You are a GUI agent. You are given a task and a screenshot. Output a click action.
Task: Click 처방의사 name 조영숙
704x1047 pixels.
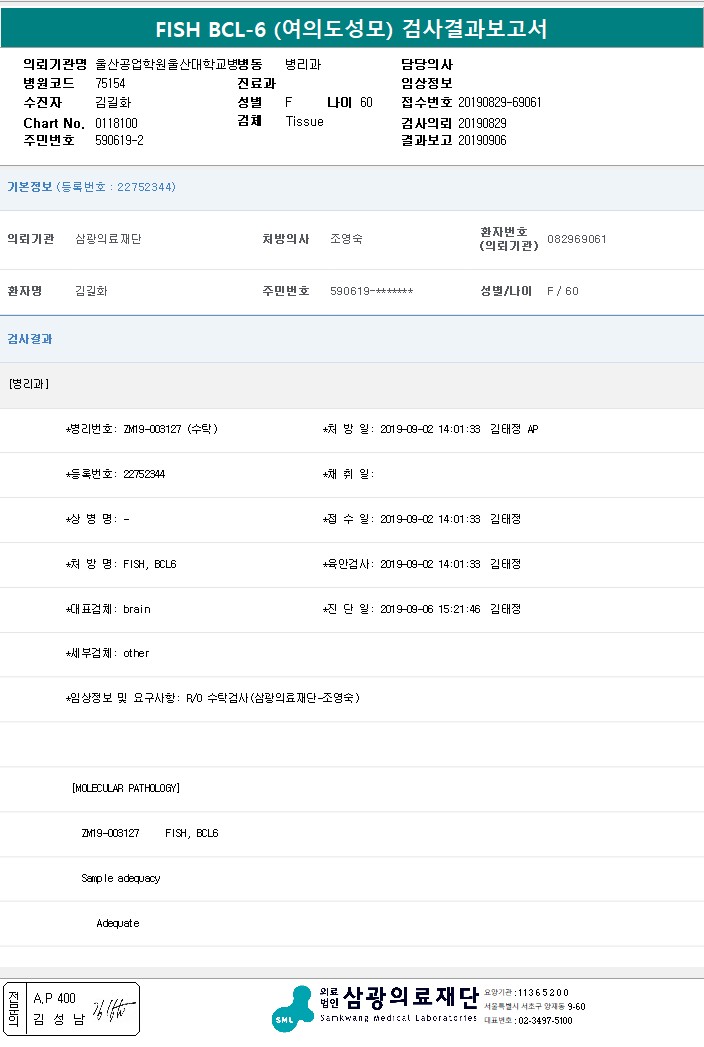click(346, 239)
